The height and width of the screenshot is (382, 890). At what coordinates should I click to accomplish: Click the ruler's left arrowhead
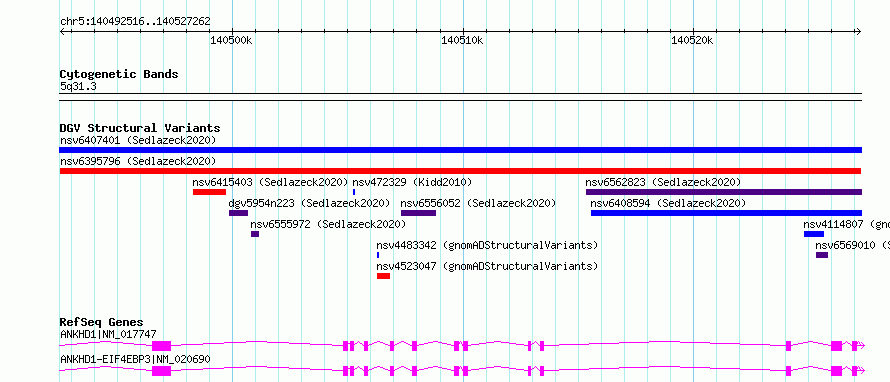pos(62,31)
